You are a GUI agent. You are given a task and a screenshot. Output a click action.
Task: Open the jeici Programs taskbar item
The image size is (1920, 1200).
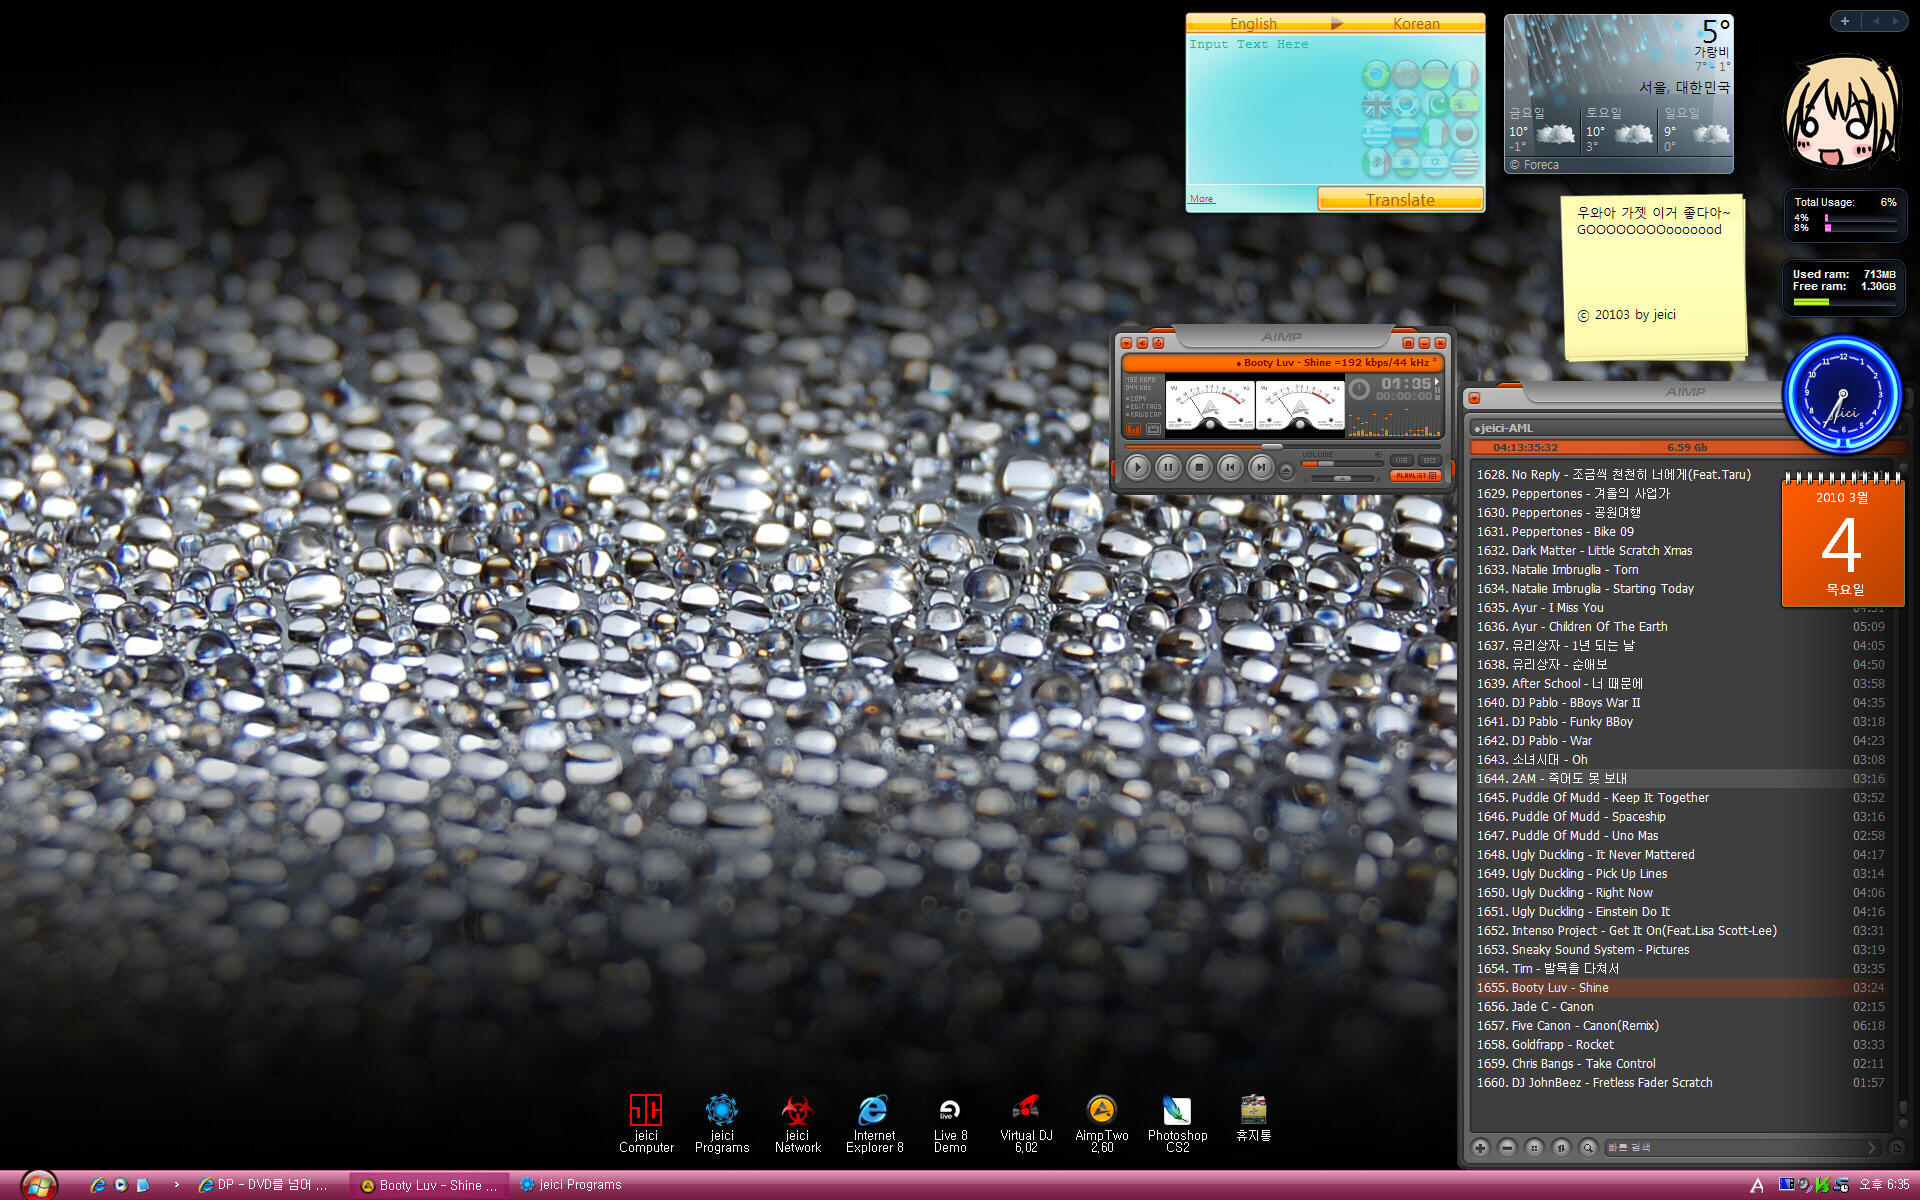click(x=571, y=1185)
